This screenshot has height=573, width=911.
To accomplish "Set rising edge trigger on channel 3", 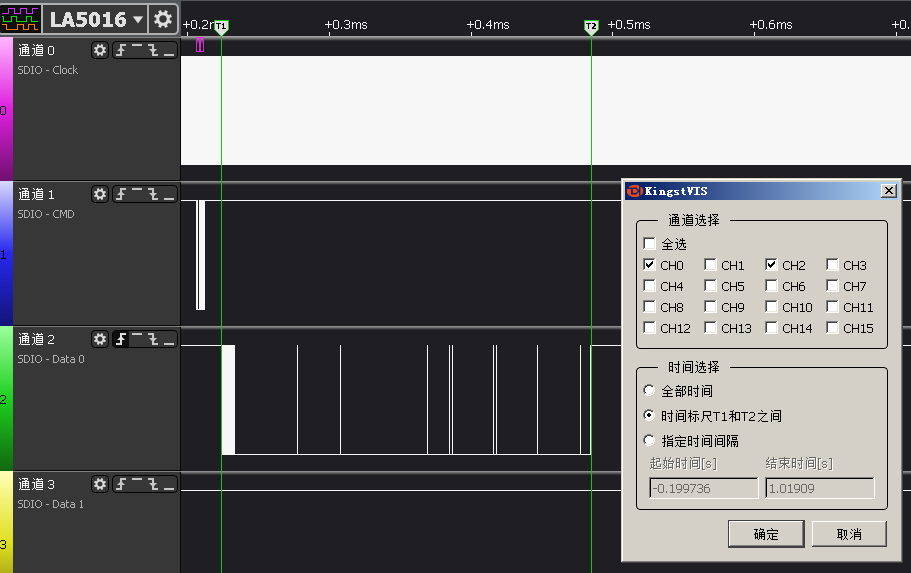I will (121, 484).
